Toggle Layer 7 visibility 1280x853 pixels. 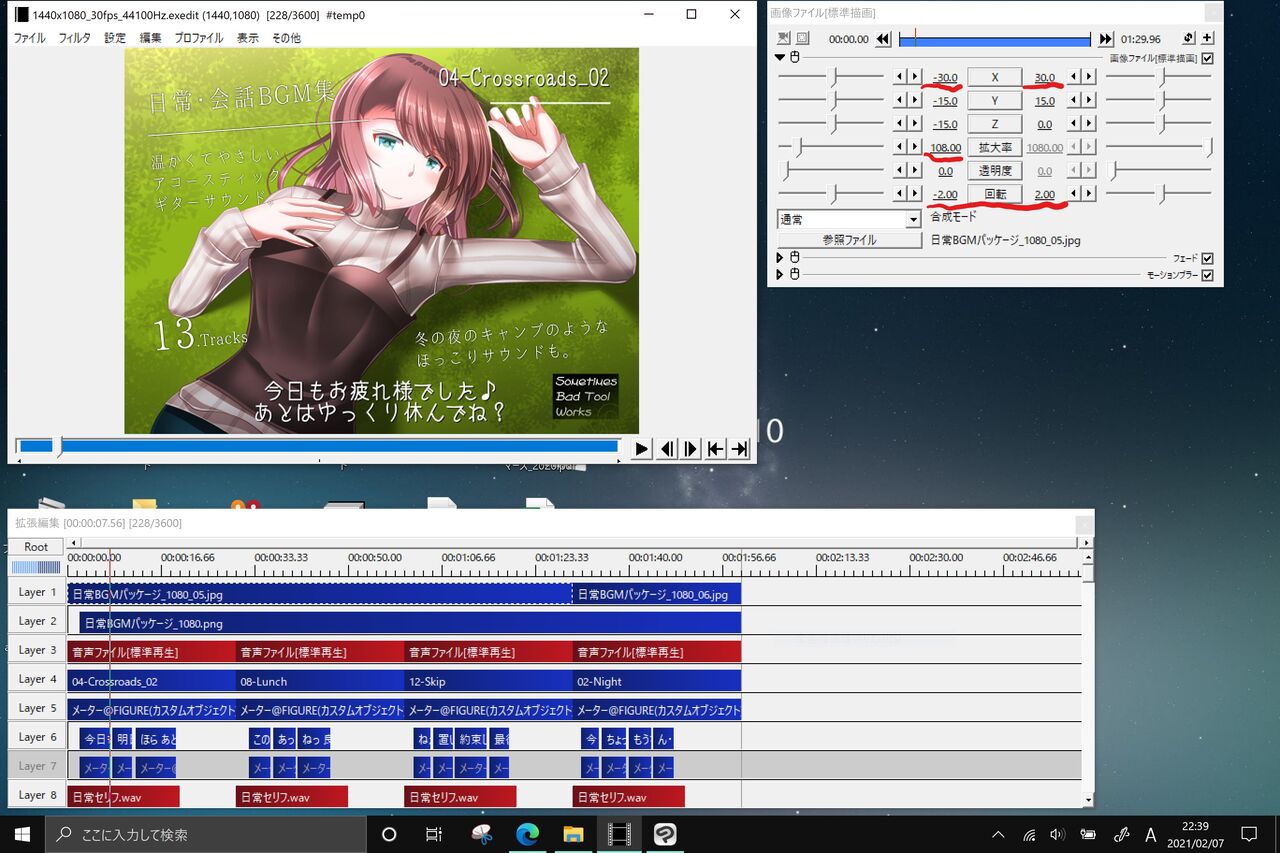click(x=36, y=766)
